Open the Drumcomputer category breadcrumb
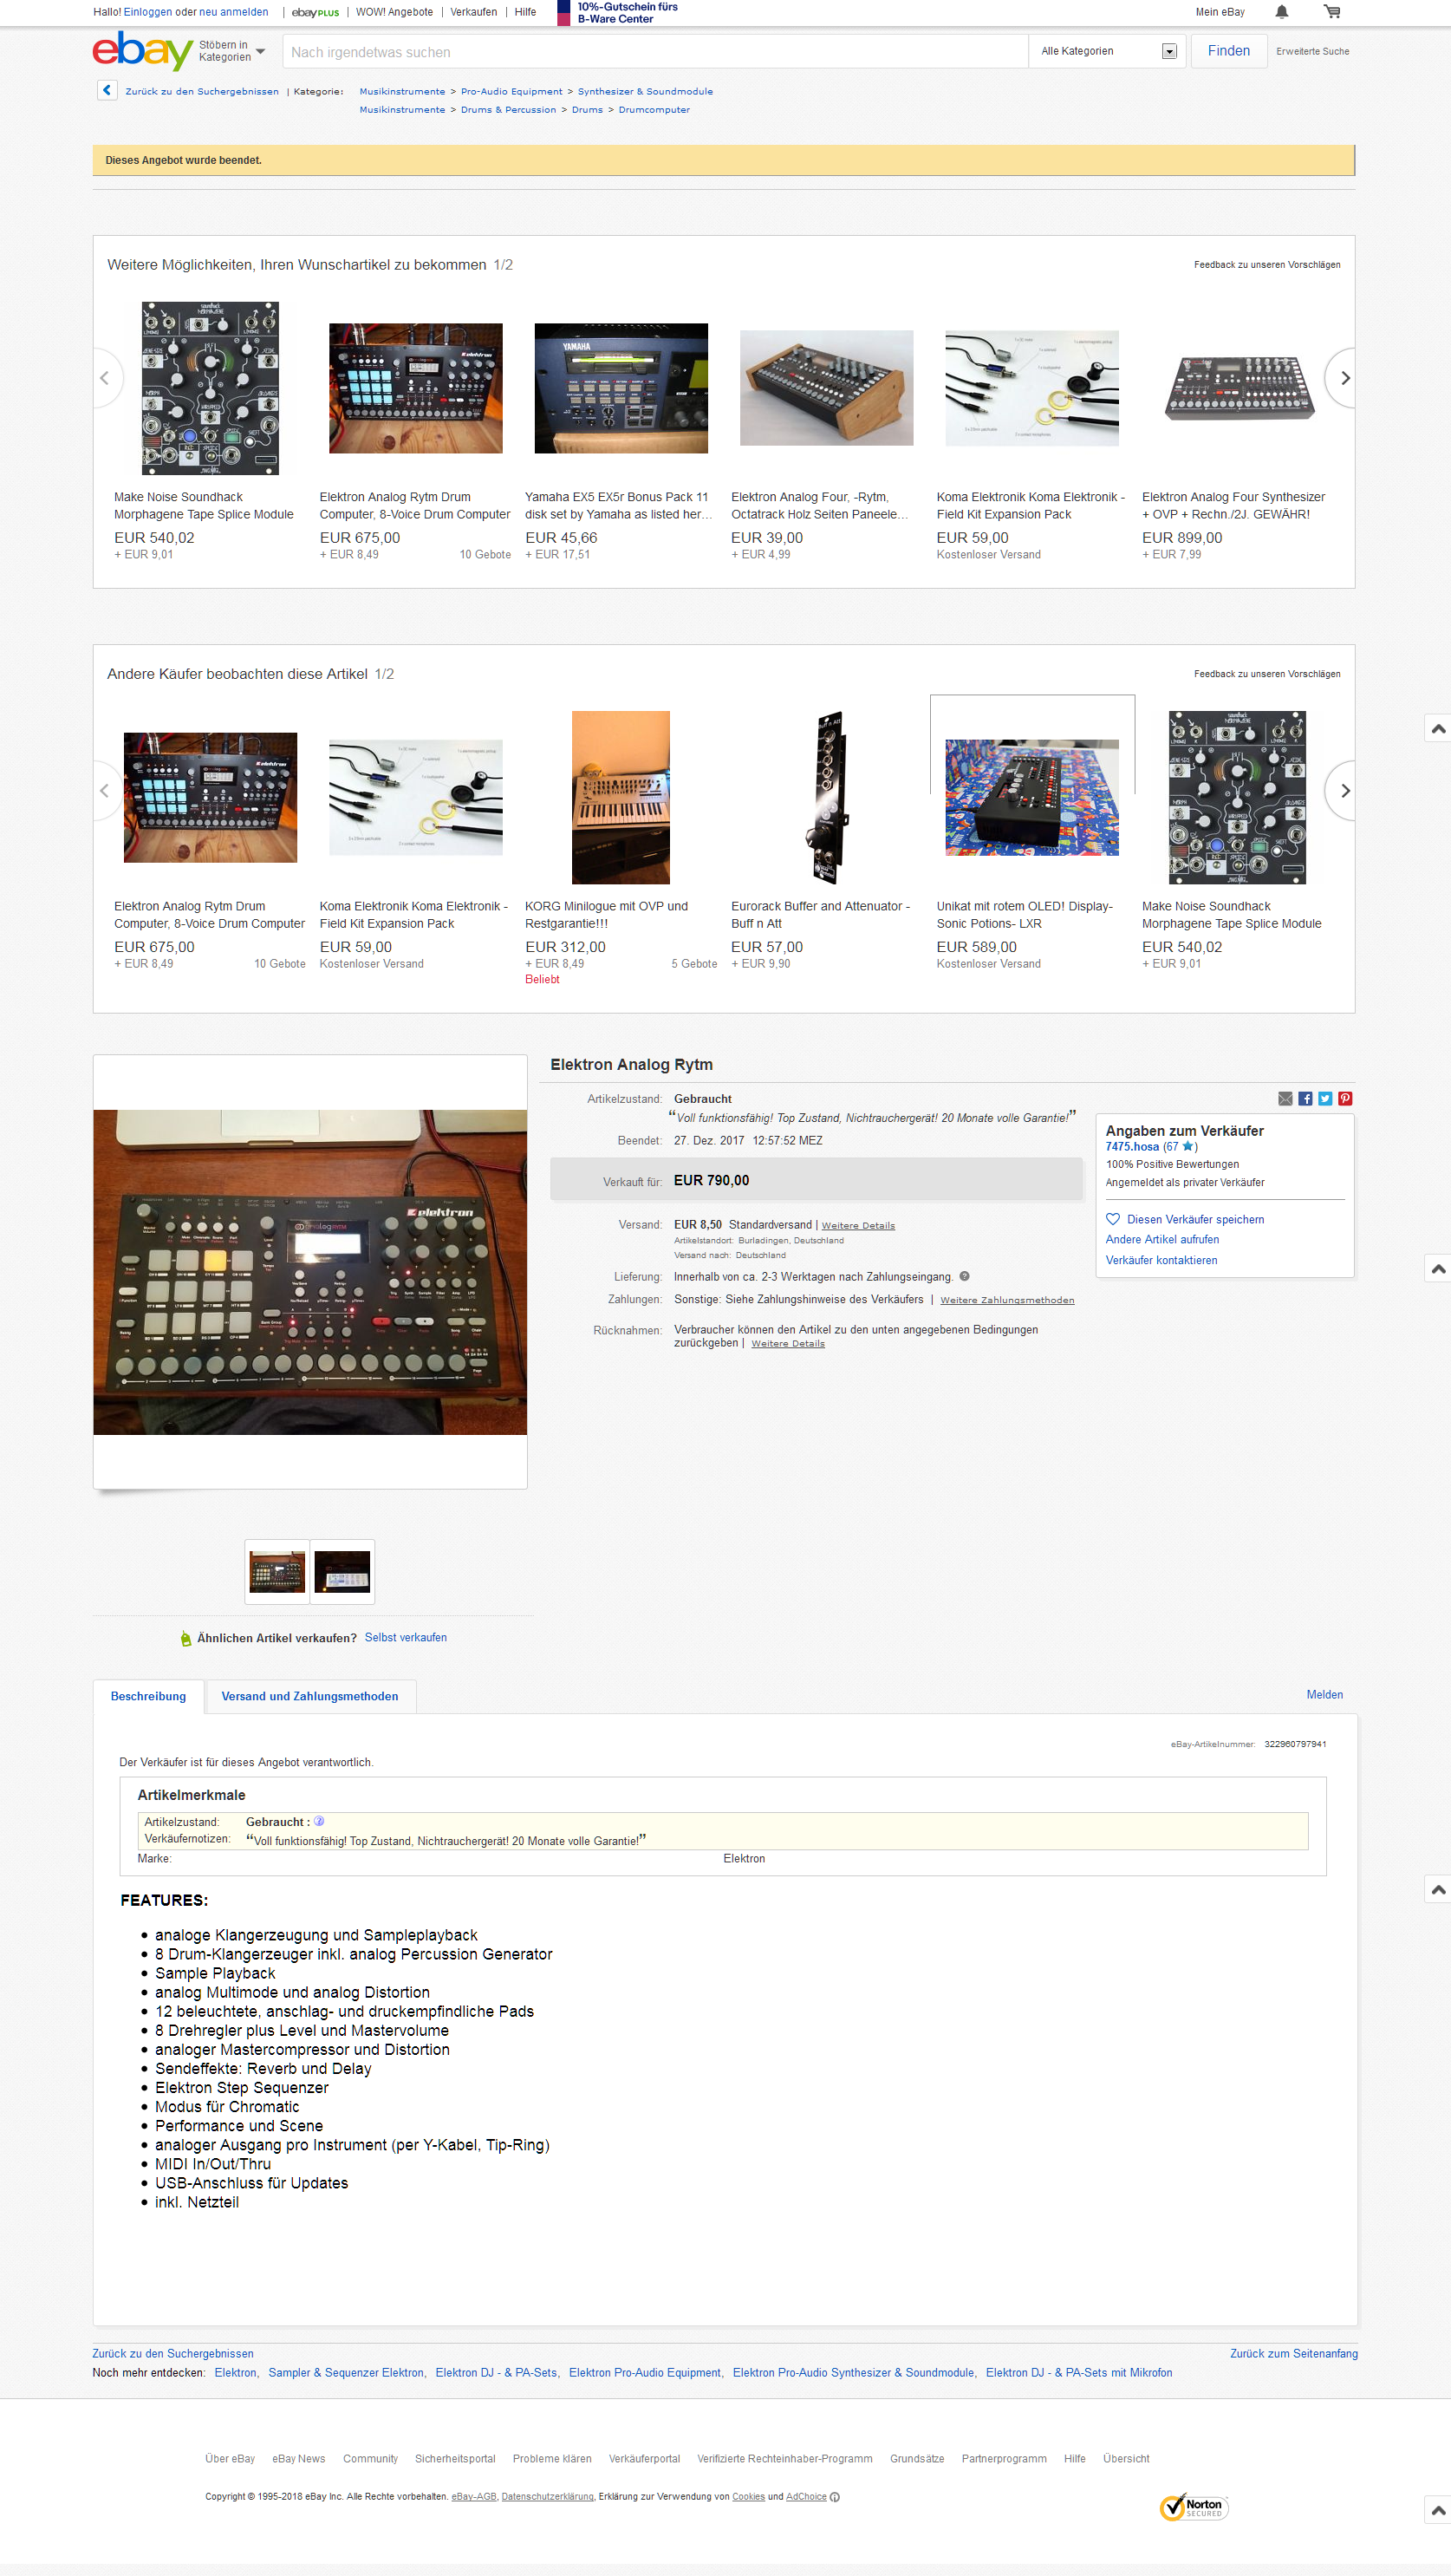 654,110
